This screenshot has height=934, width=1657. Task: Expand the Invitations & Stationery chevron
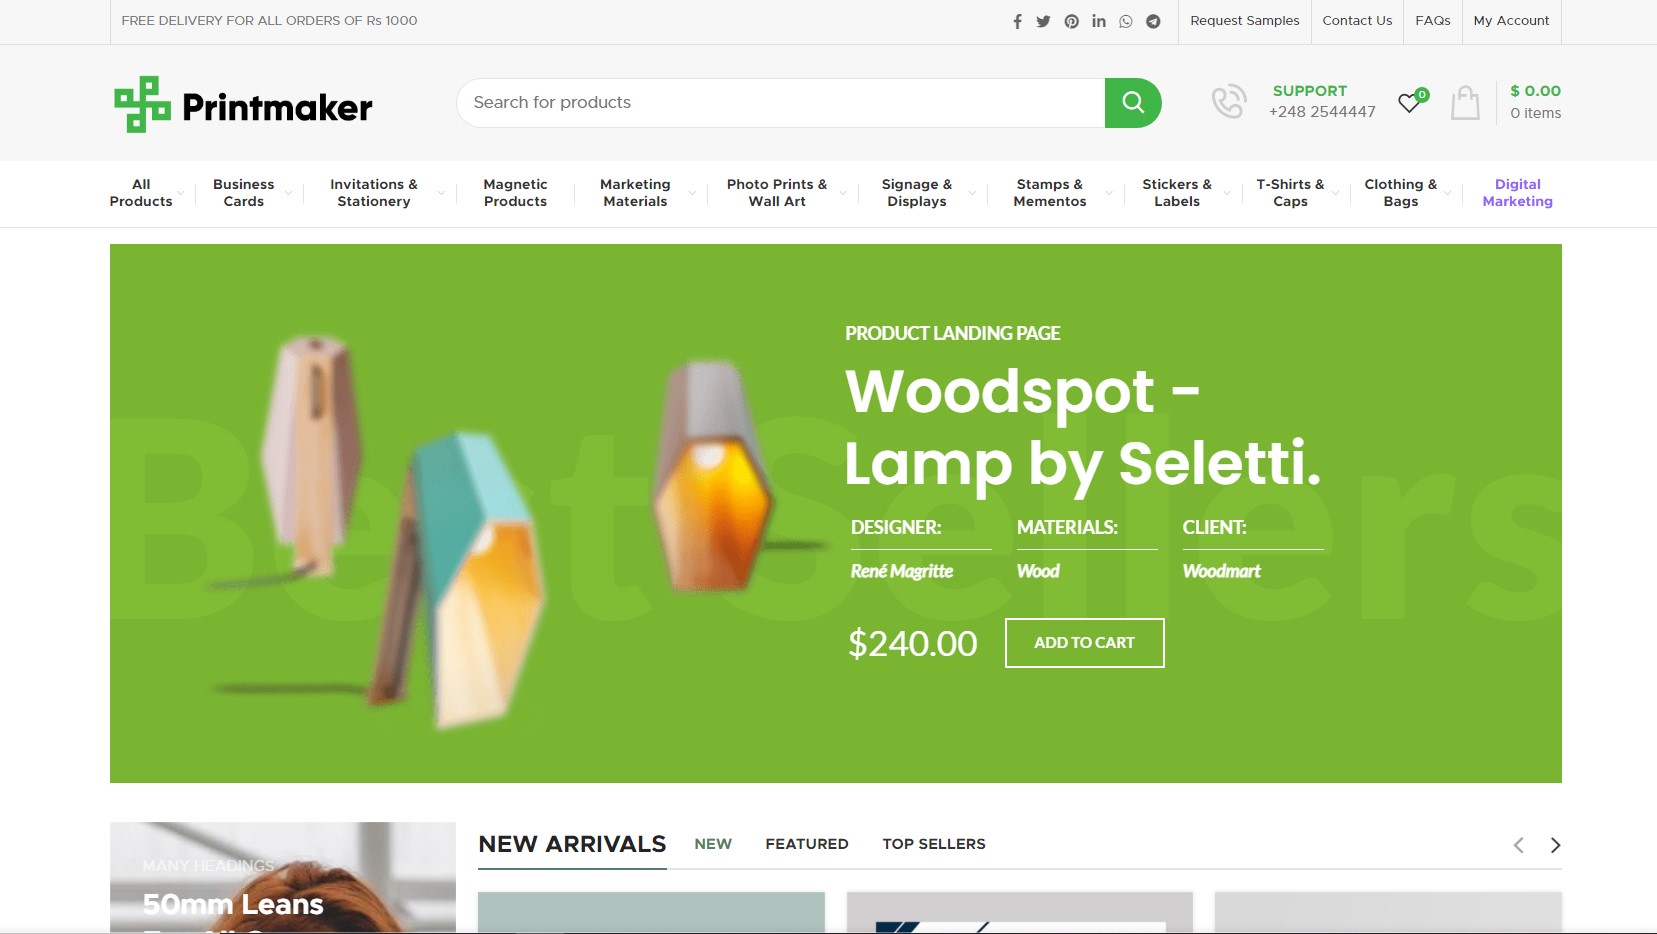point(441,193)
